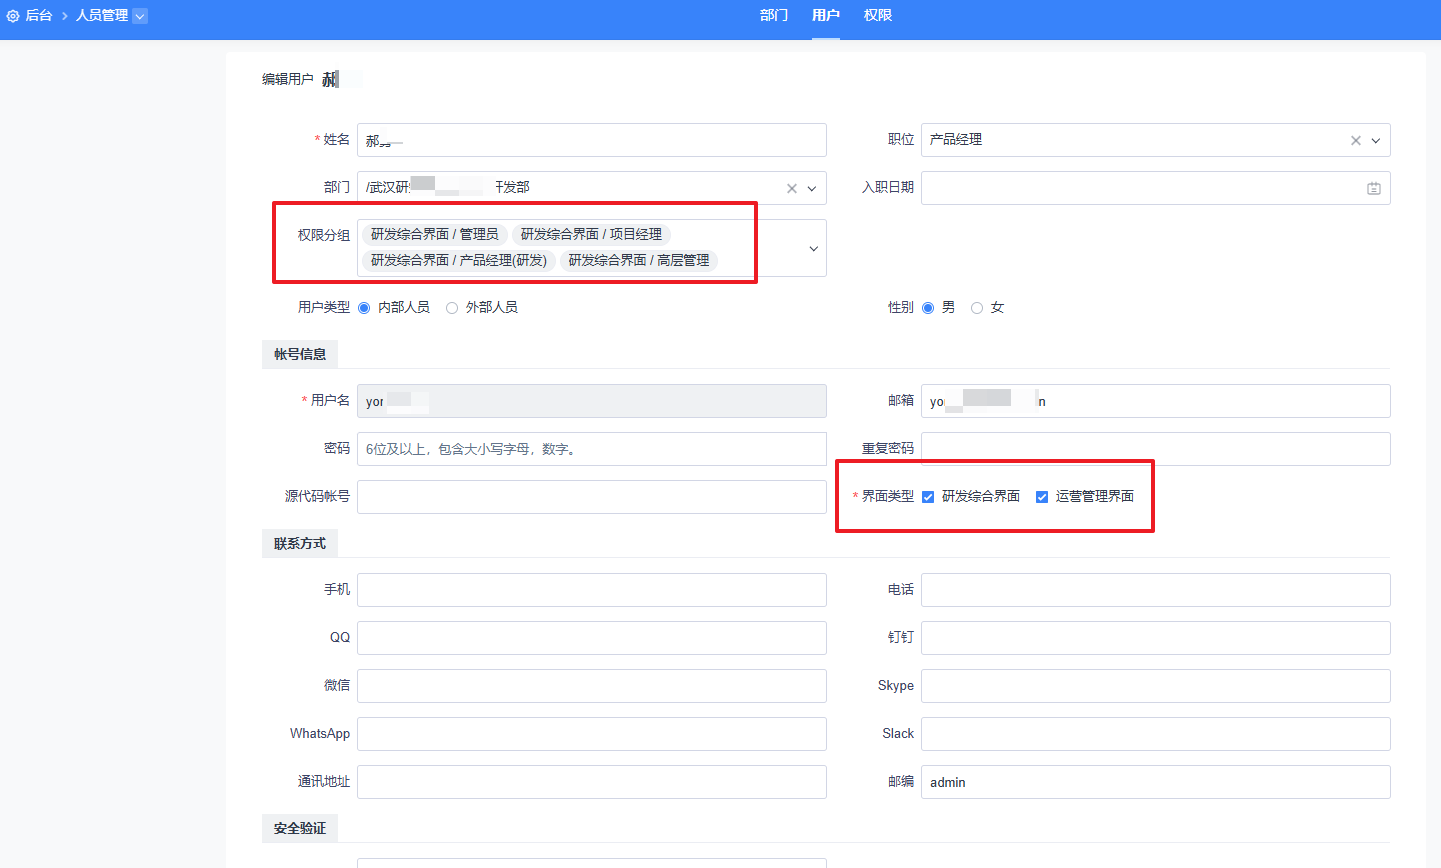Open the calendar icon in 入职日期 field
Image resolution: width=1441 pixels, height=868 pixels.
[1374, 189]
